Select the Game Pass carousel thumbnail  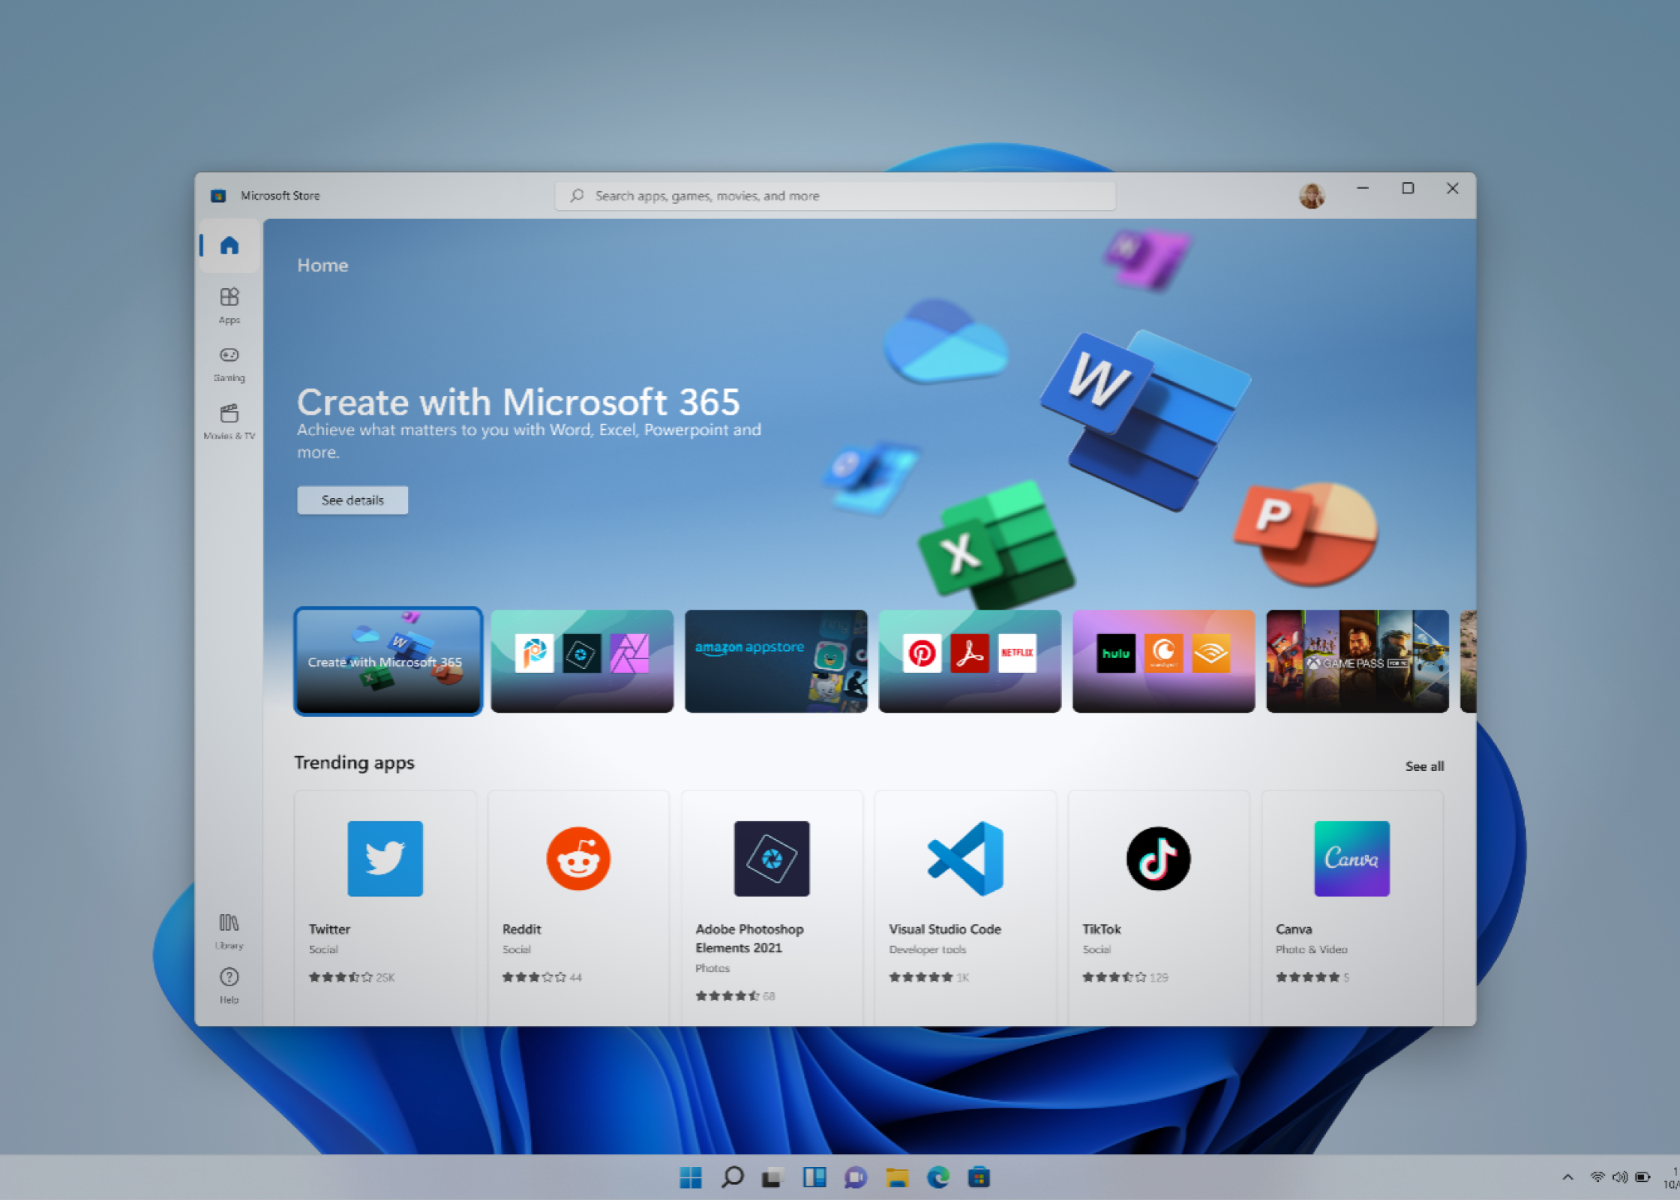[x=1358, y=661]
